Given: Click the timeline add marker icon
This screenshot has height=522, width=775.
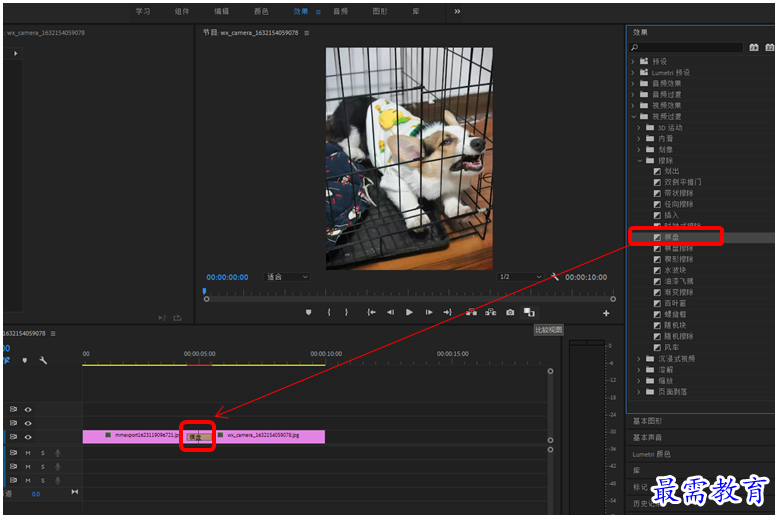Looking at the screenshot, I should 25,360.
